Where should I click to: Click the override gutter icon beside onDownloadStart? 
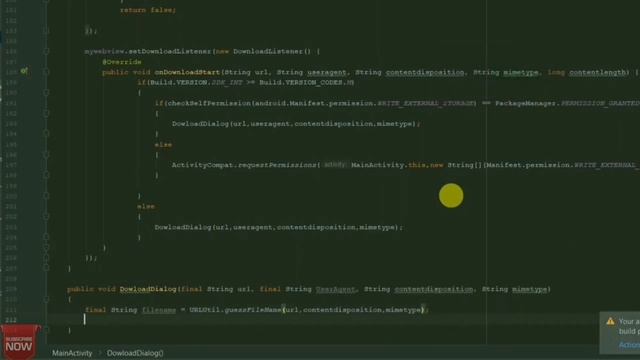(x=24, y=71)
